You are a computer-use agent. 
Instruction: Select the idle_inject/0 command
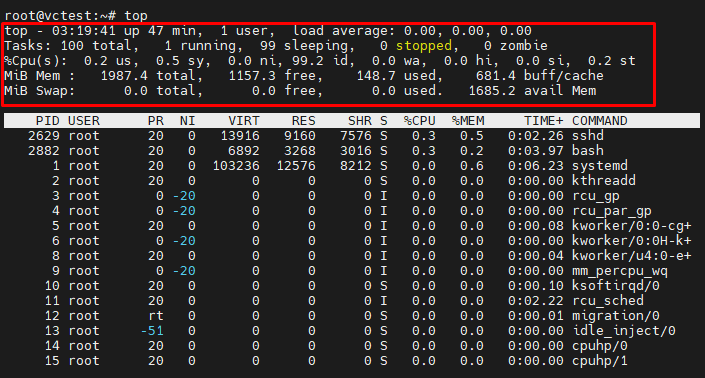(x=623, y=331)
